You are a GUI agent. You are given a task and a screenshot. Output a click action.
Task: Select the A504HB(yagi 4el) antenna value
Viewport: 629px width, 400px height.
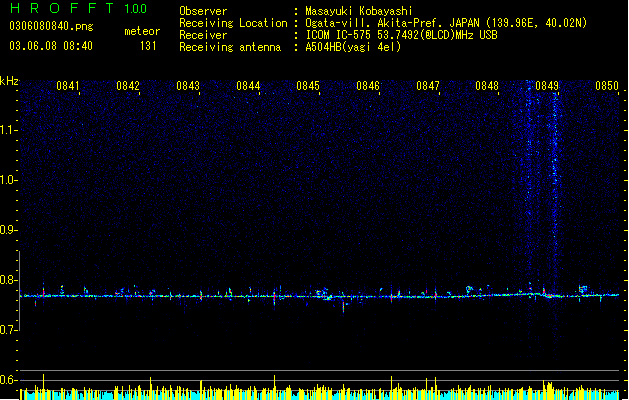point(353,47)
